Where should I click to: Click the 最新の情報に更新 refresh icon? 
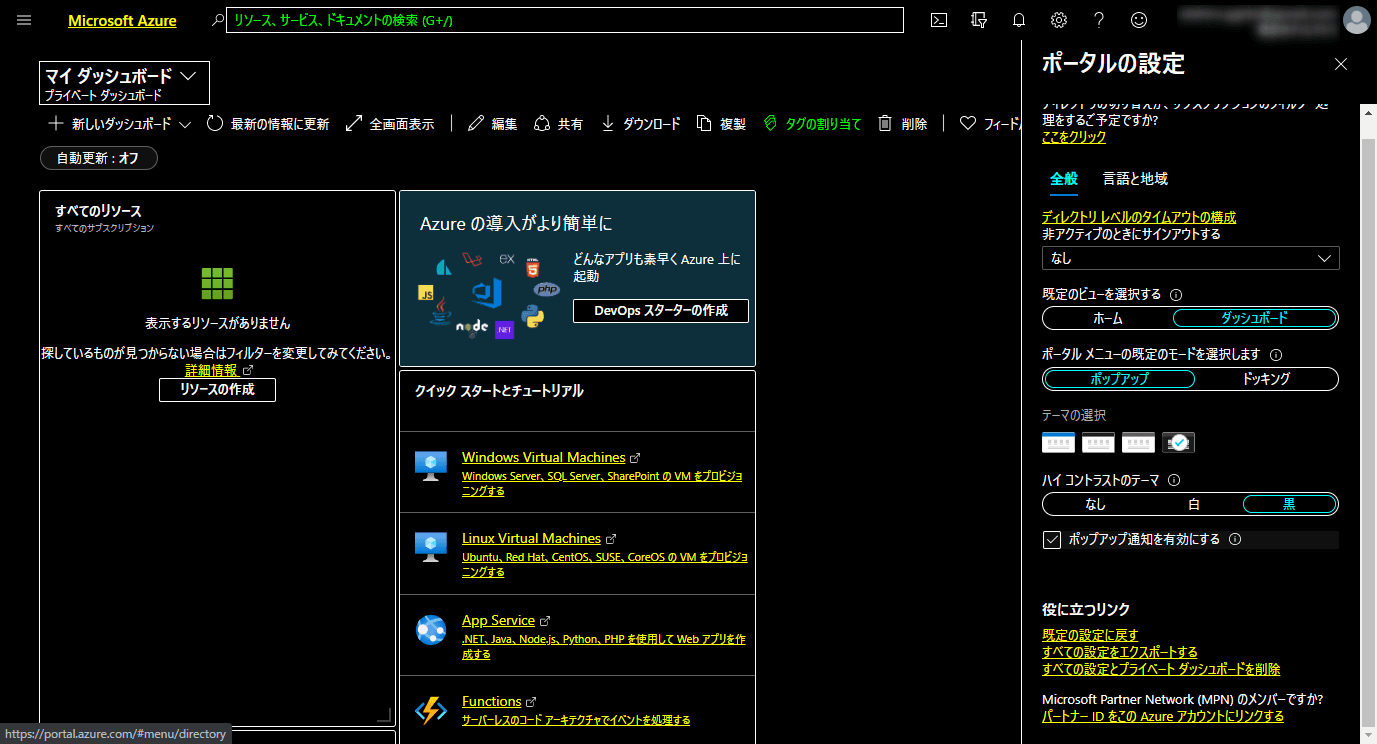(215, 124)
